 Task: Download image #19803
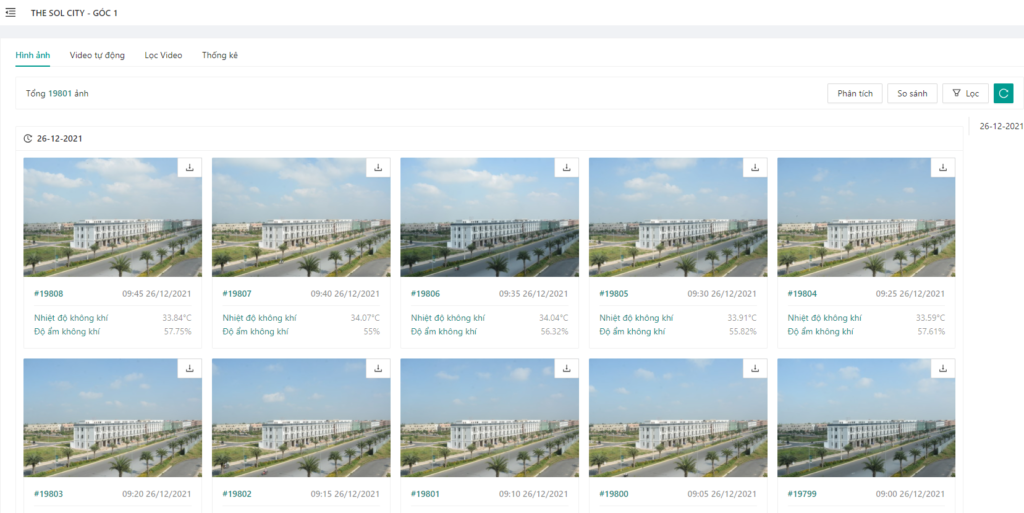pos(190,368)
